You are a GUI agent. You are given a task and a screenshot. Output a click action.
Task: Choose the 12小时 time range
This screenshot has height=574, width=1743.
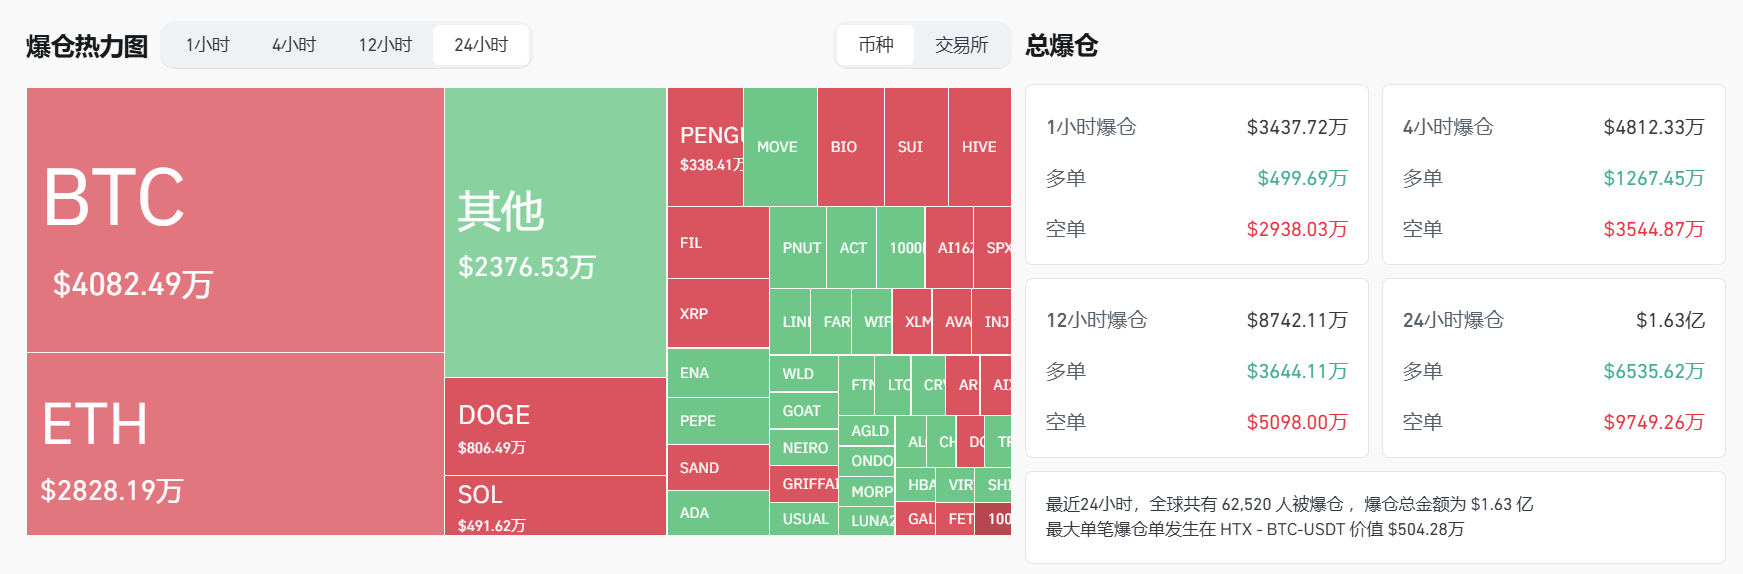(x=385, y=45)
